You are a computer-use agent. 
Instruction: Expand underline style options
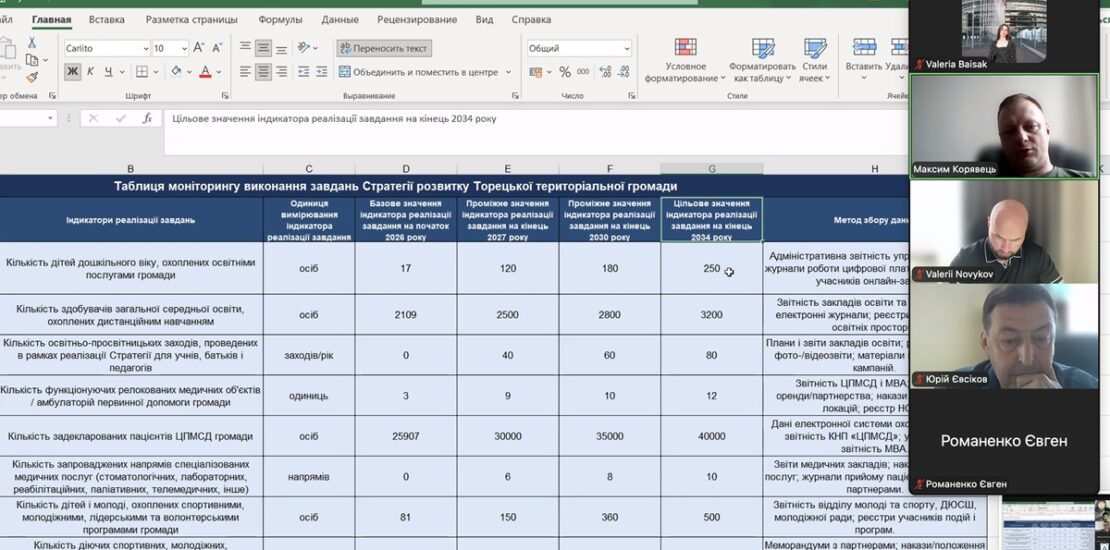click(x=122, y=71)
